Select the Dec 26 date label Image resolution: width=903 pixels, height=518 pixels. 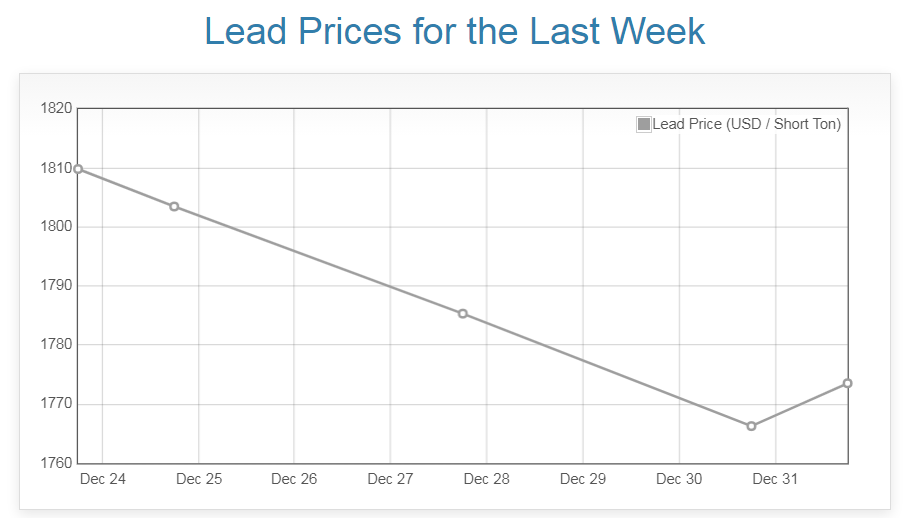294,479
